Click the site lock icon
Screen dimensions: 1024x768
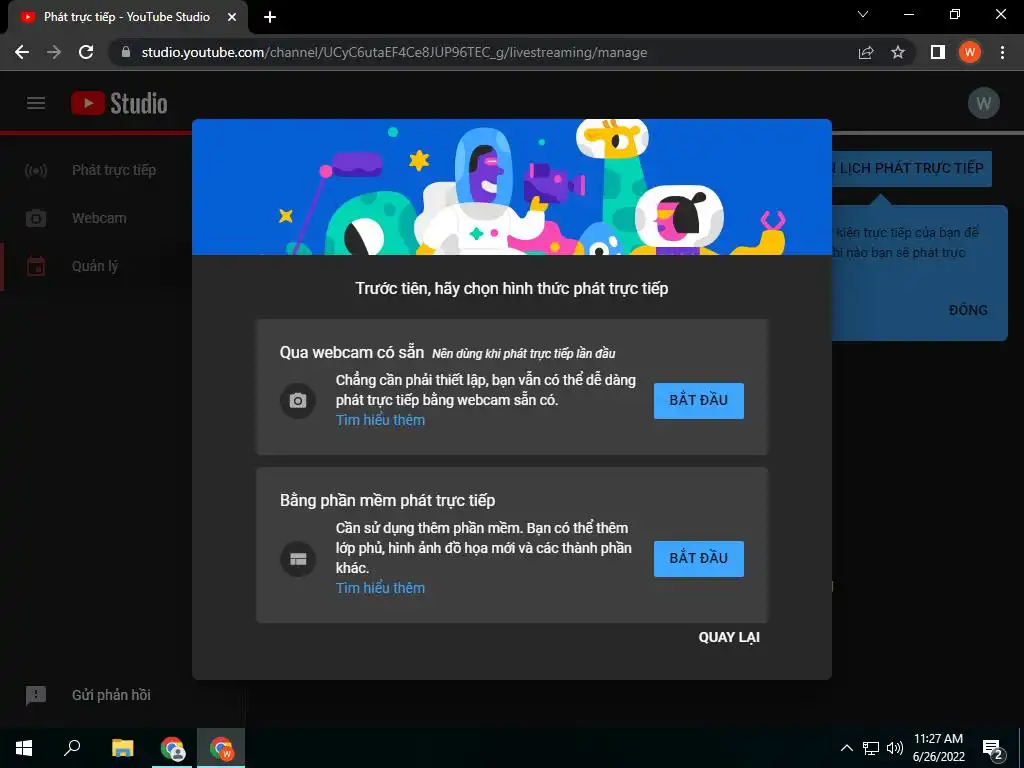tap(126, 52)
